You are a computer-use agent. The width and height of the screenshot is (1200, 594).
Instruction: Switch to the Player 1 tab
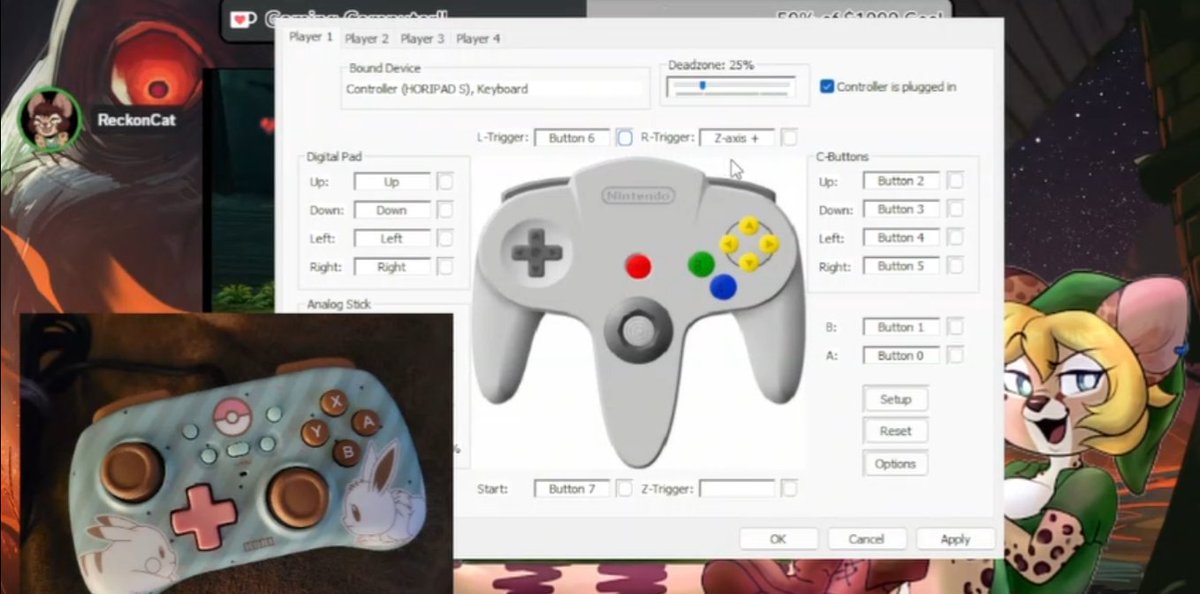310,37
